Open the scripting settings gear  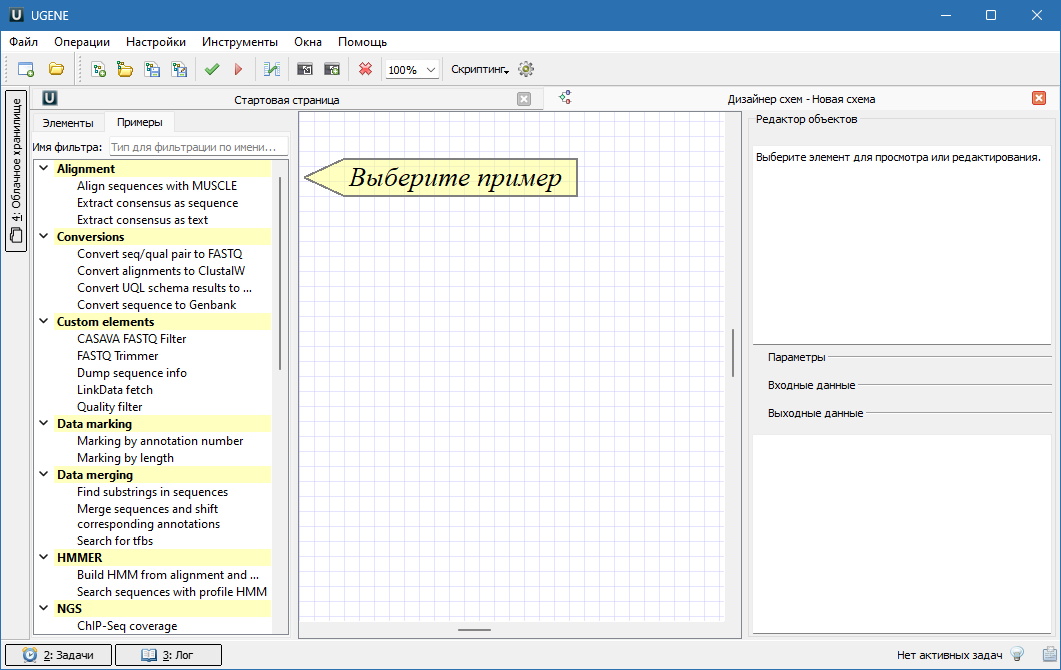525,69
